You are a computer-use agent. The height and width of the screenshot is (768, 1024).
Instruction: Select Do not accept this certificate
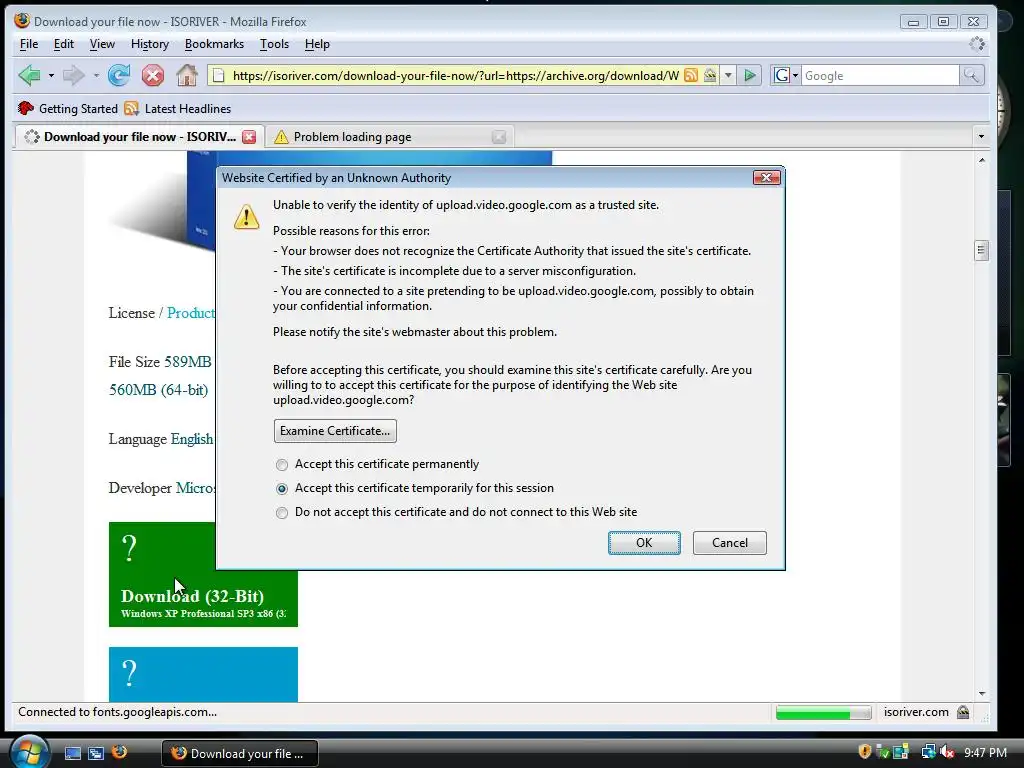(281, 513)
